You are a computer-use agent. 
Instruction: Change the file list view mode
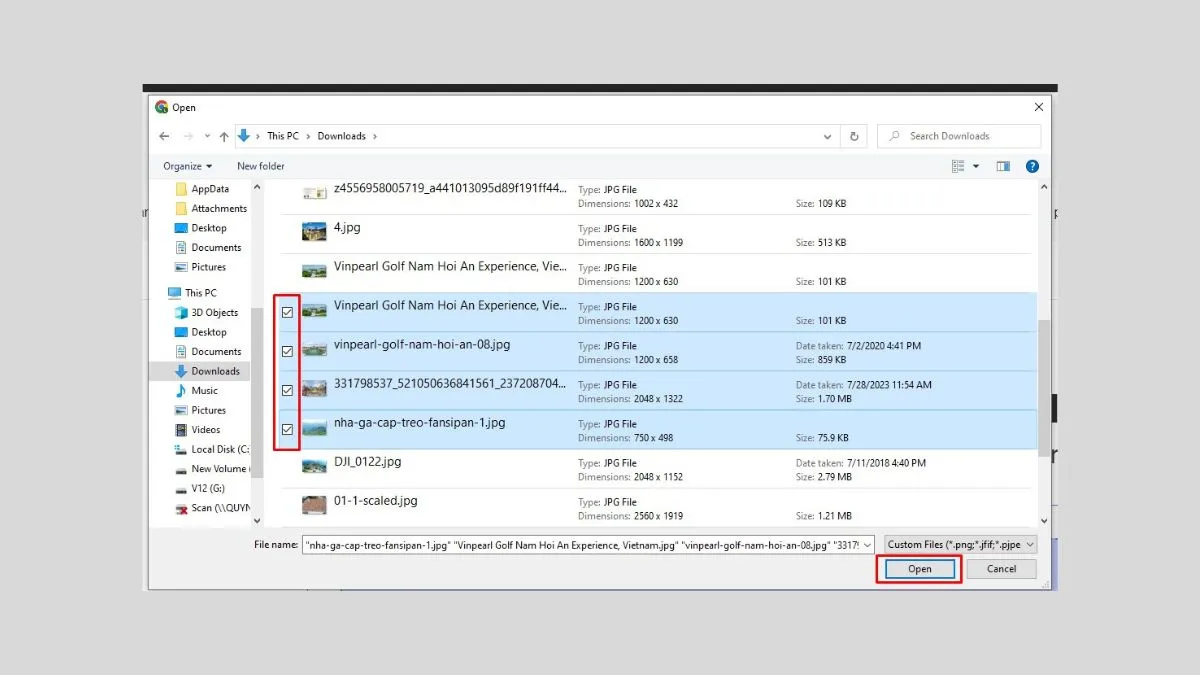click(x=960, y=166)
